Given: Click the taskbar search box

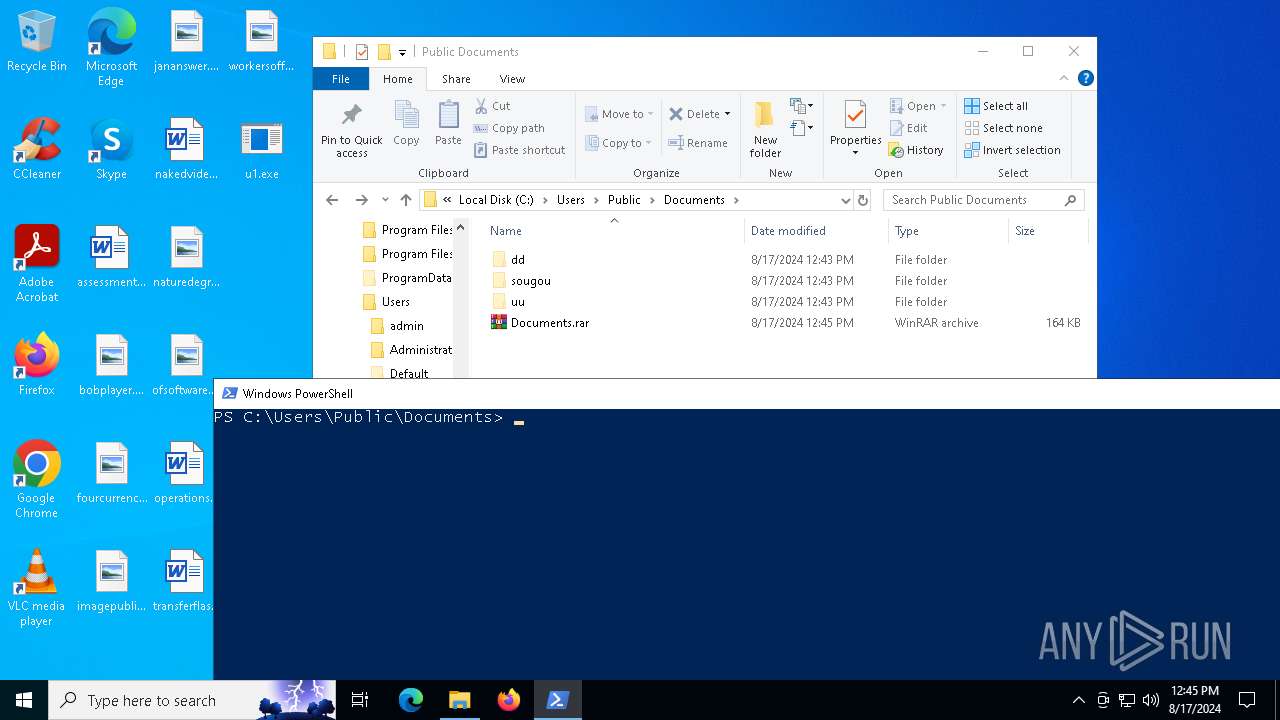Looking at the screenshot, I should 192,700.
